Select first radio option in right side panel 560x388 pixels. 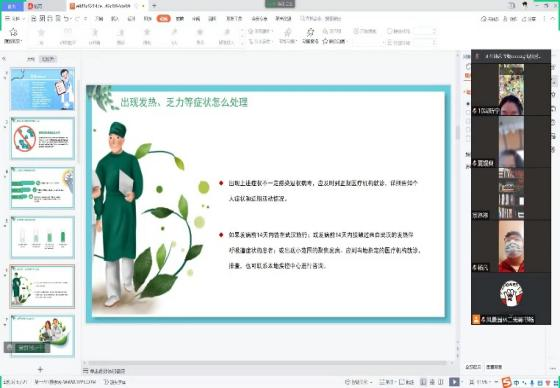468,104
